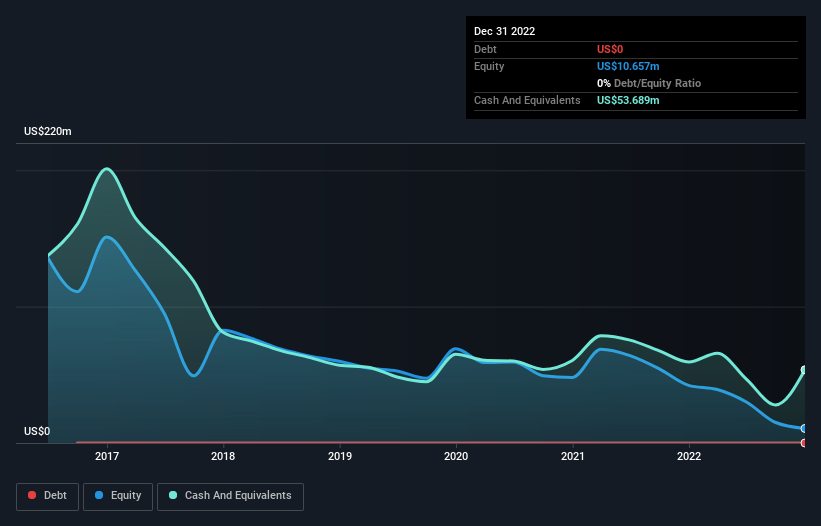821x526 pixels.
Task: Select teal Cash data point at chart end
Action: [x=804, y=370]
